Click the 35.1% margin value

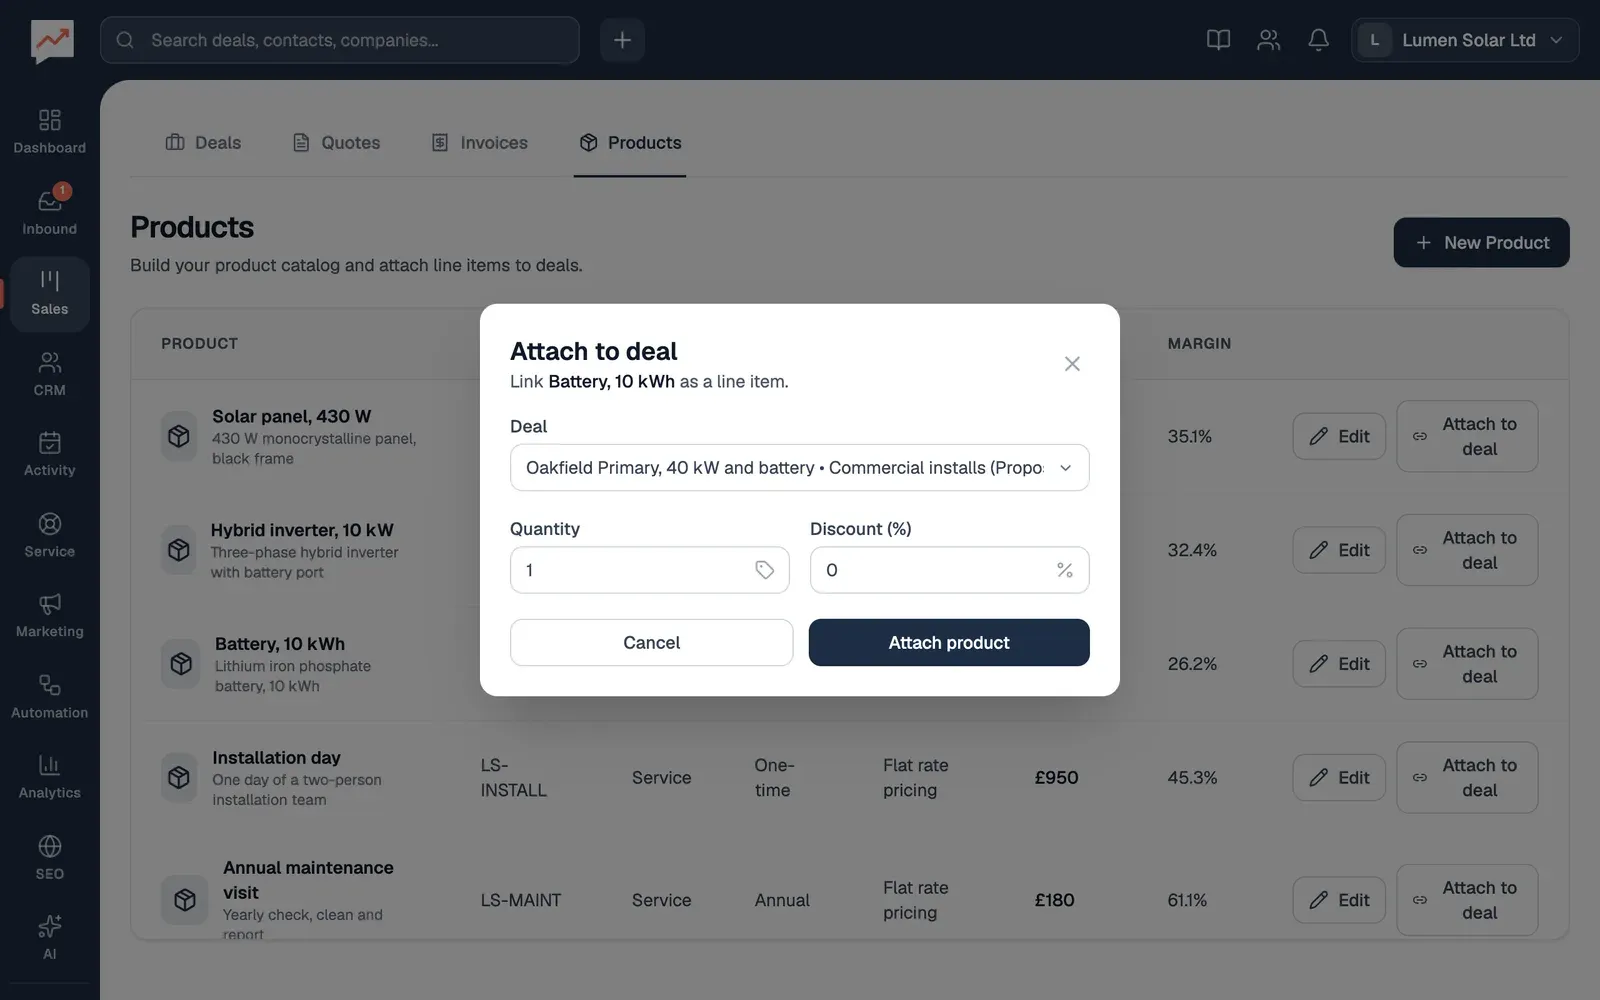[1189, 437]
